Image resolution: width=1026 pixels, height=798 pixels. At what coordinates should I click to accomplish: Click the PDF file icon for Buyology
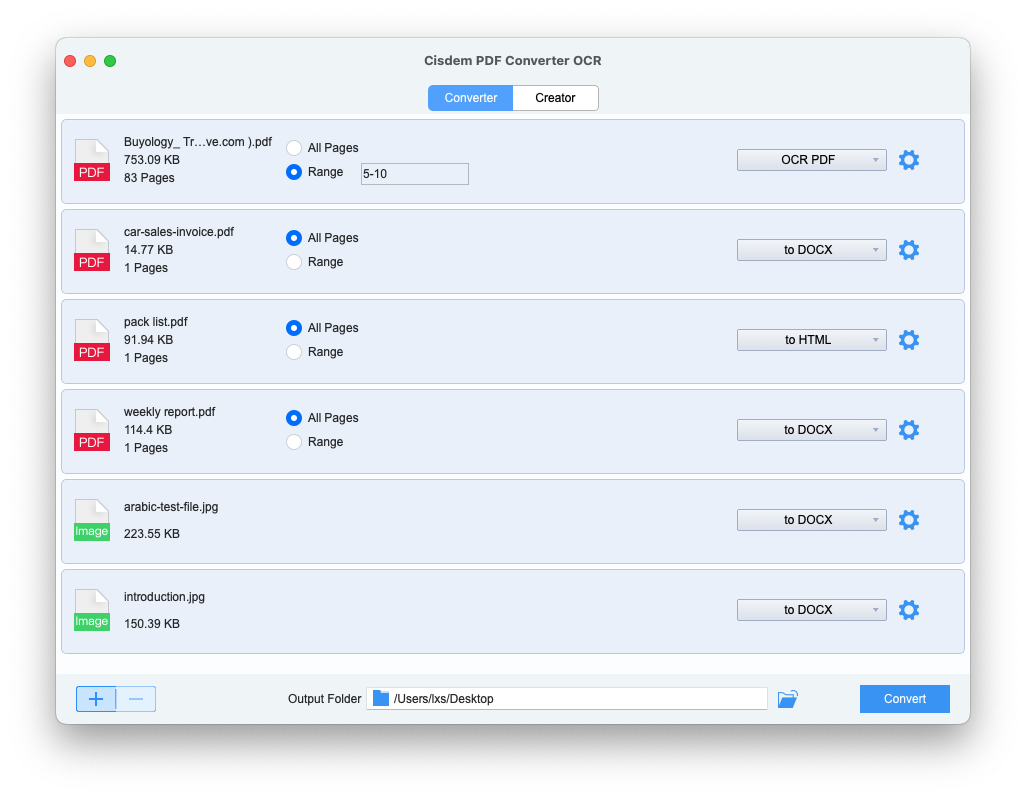(x=92, y=160)
